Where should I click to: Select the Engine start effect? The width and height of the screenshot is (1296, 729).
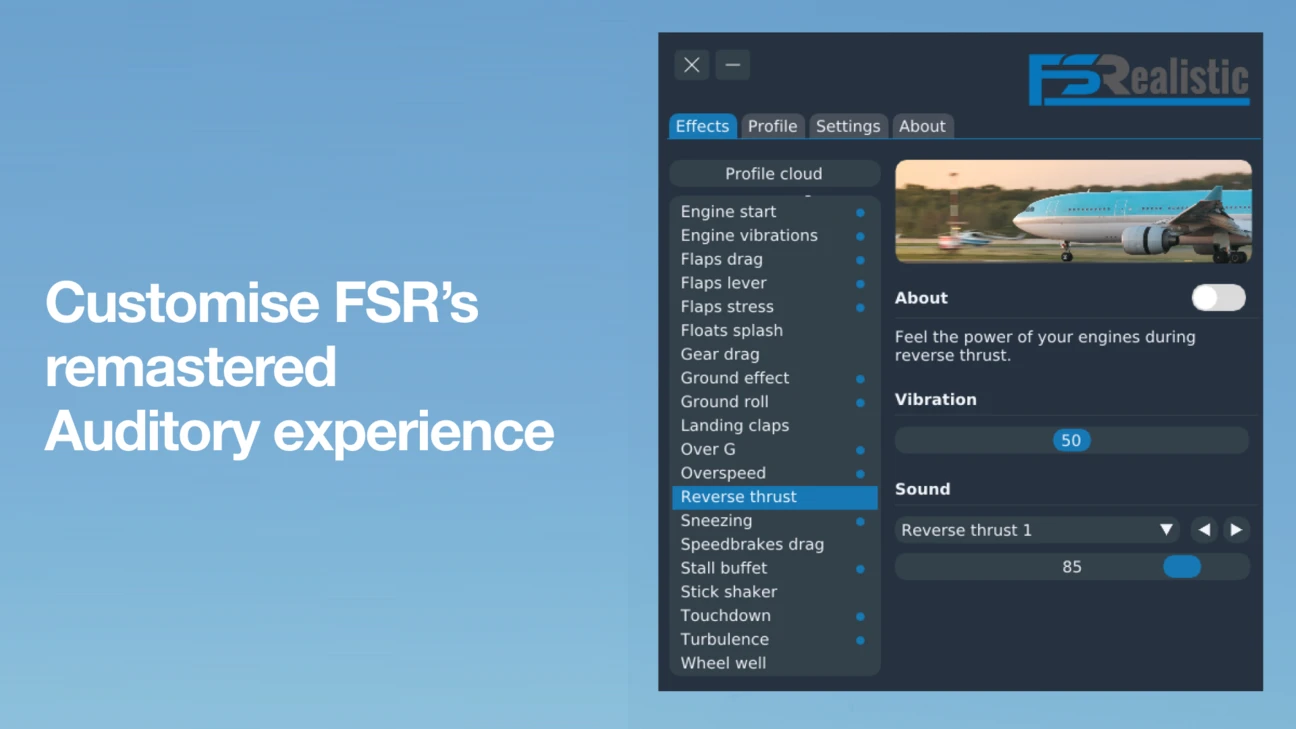tap(774, 212)
